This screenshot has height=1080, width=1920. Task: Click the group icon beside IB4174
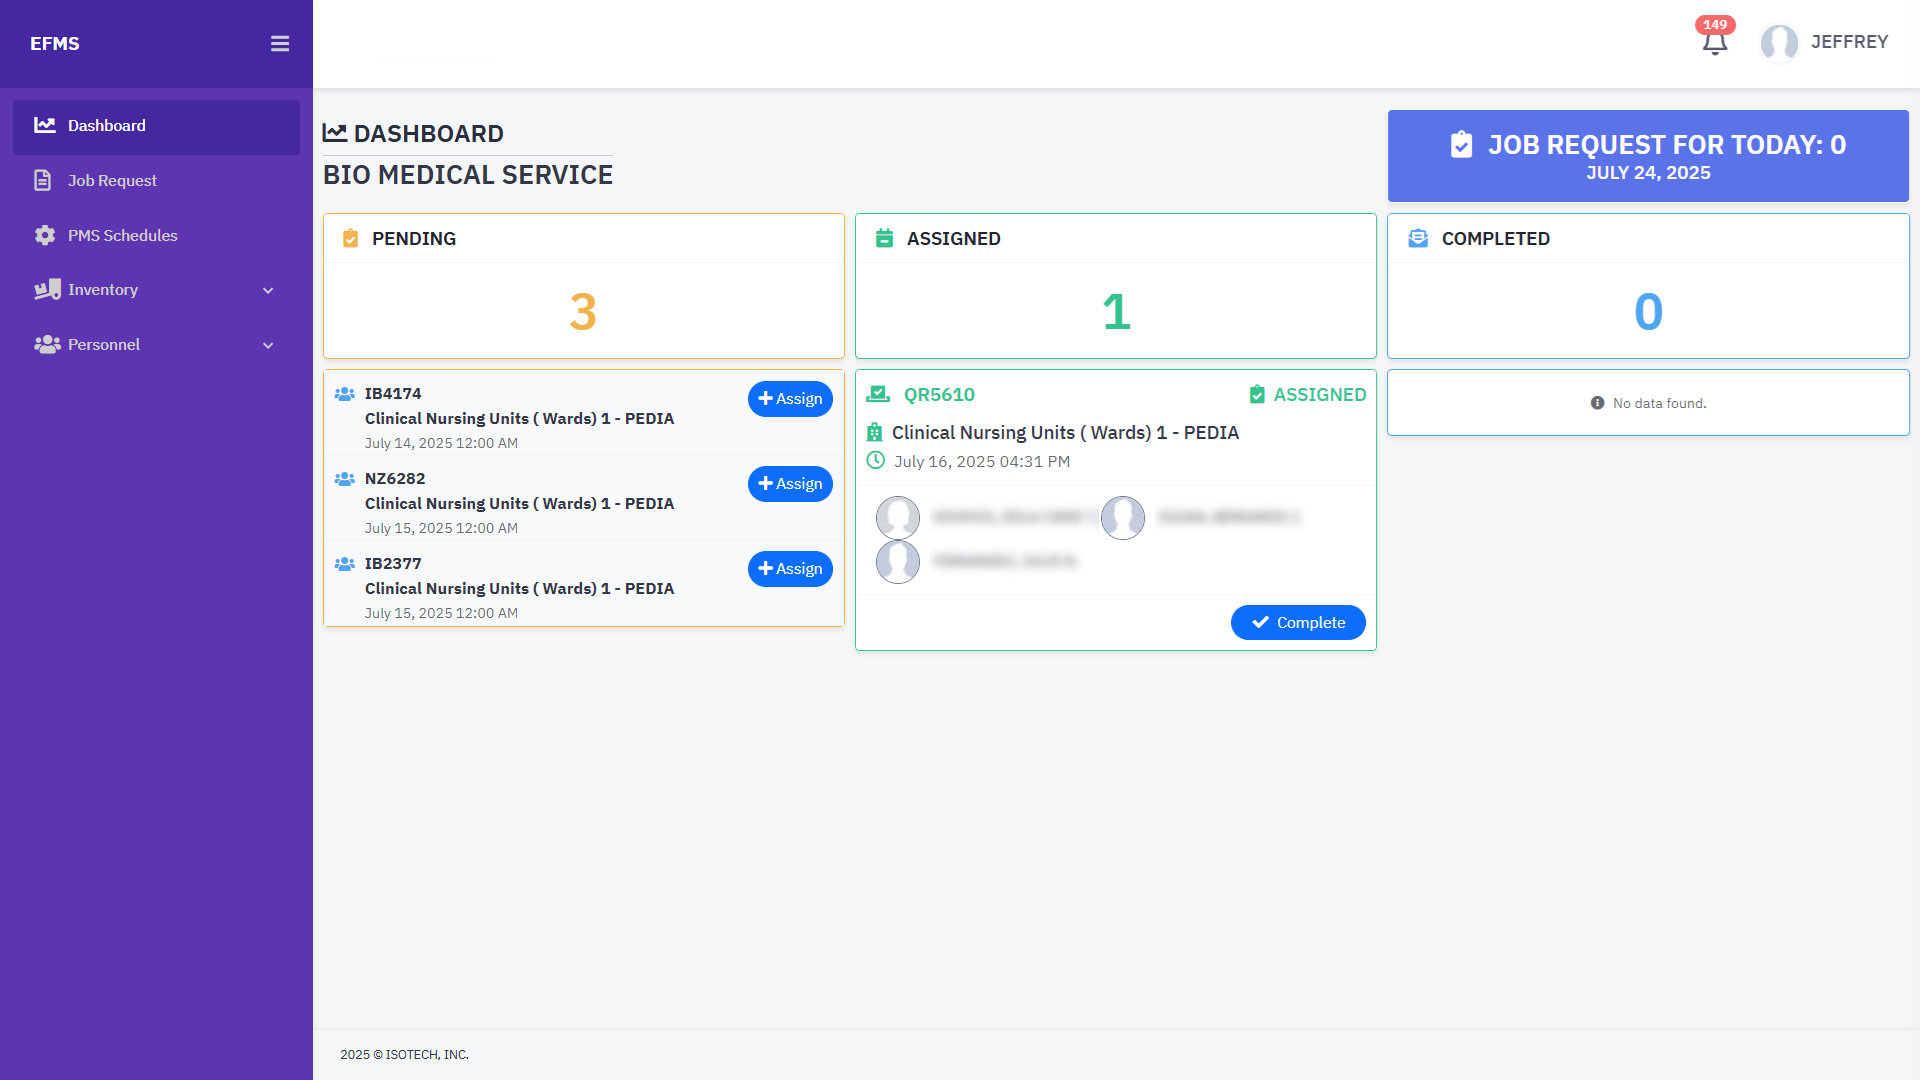[345, 394]
